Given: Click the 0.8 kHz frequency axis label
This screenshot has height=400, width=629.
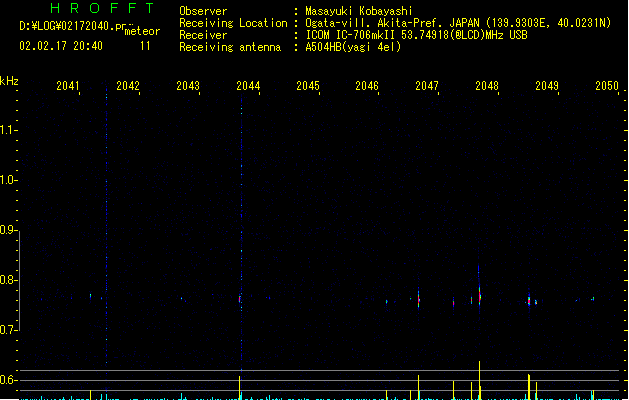Looking at the screenshot, I should [8, 280].
